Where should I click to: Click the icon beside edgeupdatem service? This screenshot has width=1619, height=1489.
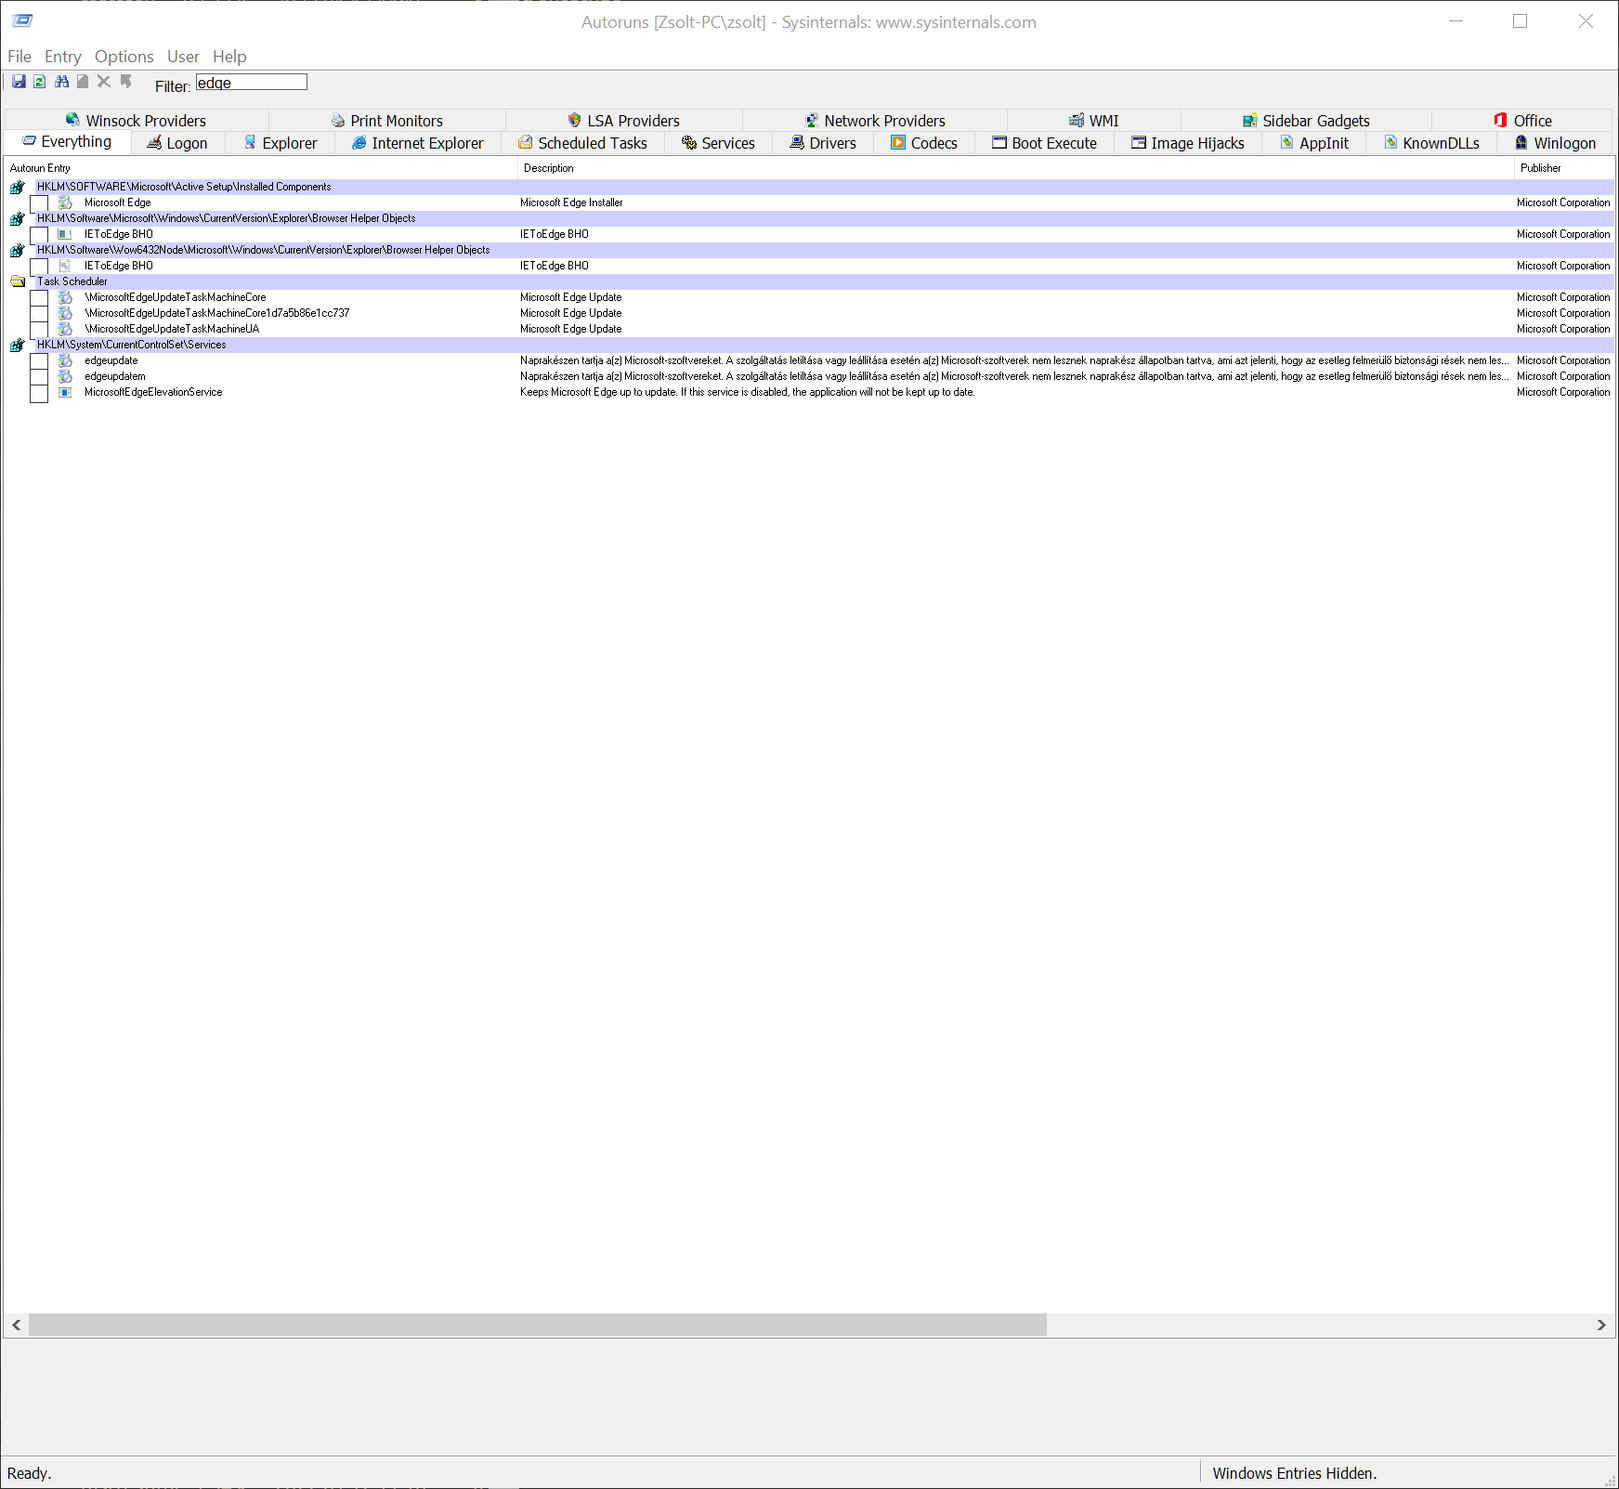(65, 377)
